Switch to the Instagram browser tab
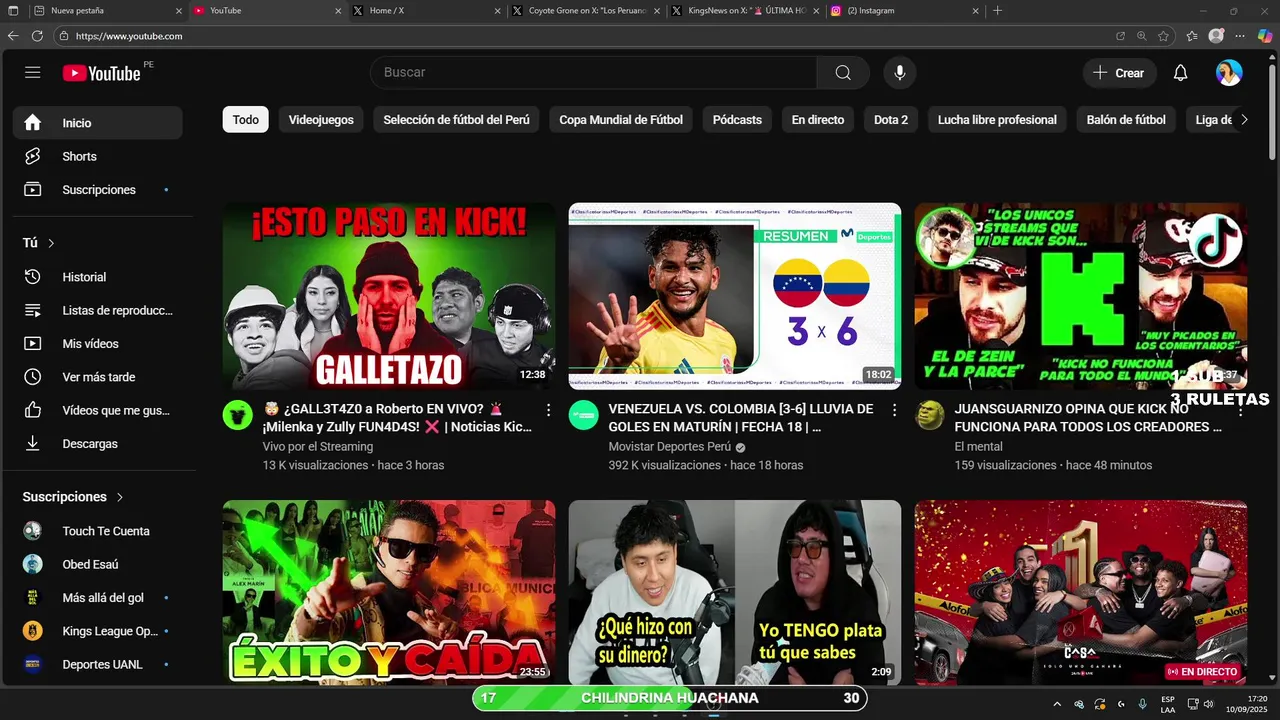1280x720 pixels. click(907, 11)
